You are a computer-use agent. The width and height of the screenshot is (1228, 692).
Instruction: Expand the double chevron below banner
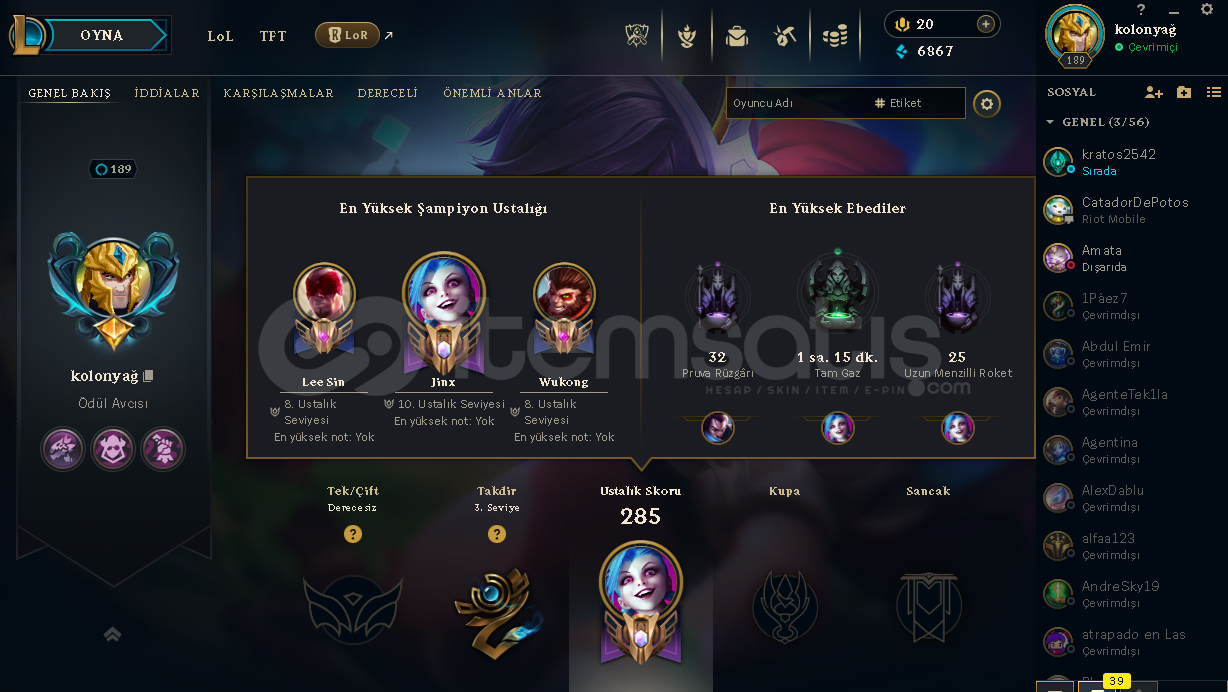coord(112,634)
